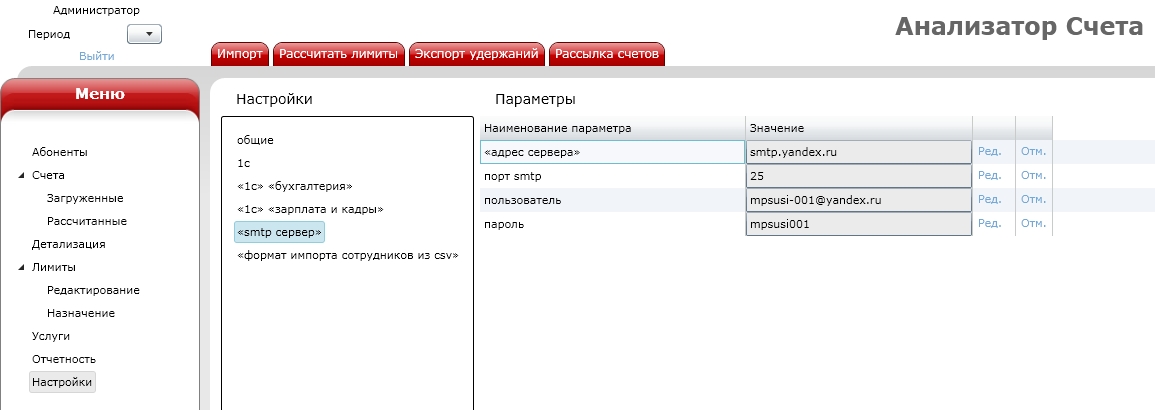Select «формат импорта сотрудников из csv»

click(x=347, y=255)
